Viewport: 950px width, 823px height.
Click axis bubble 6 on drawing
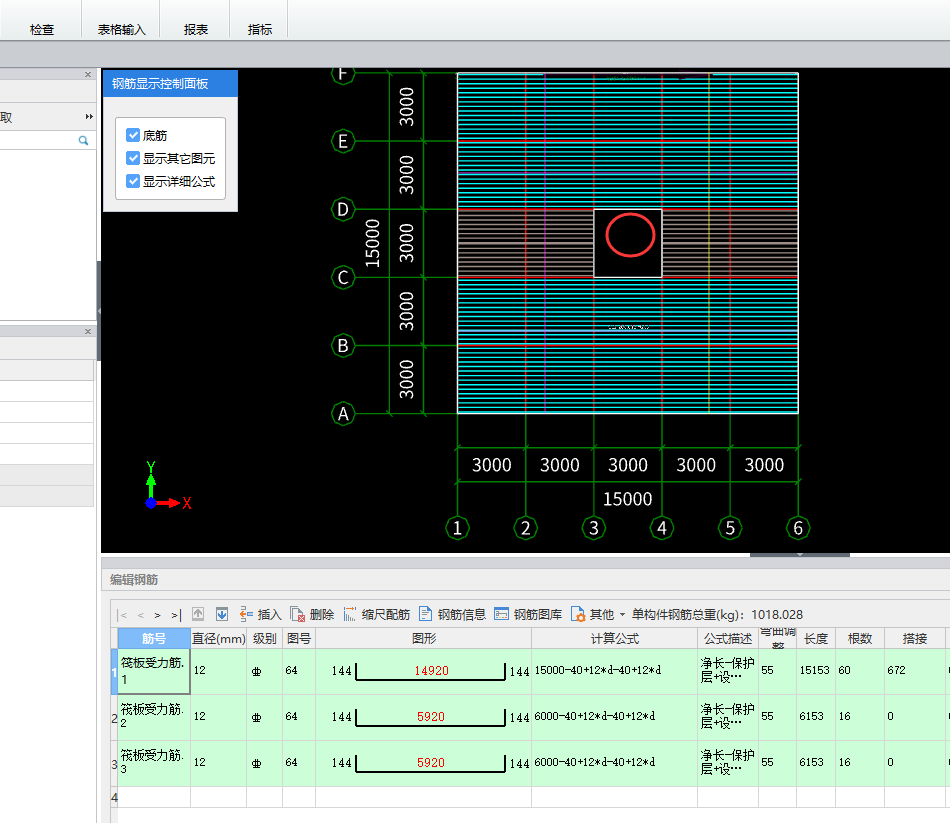pyautogui.click(x=798, y=528)
